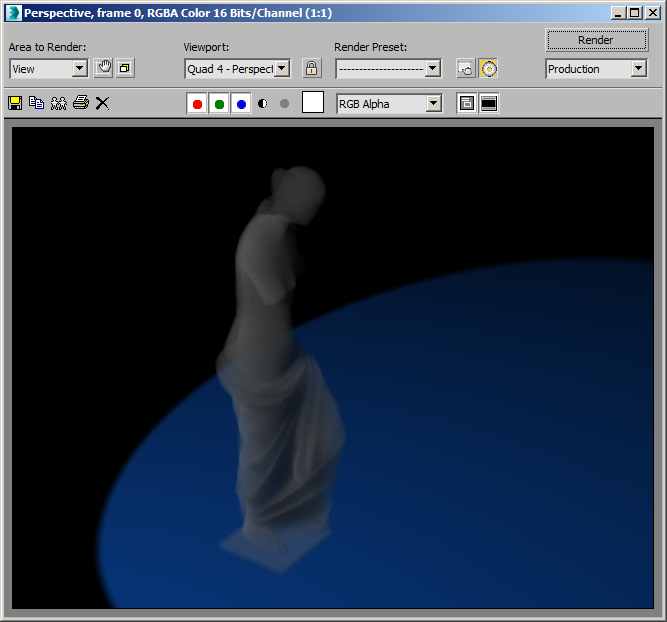Print the rendered image
This screenshot has width=667, height=622.
tap(81, 103)
